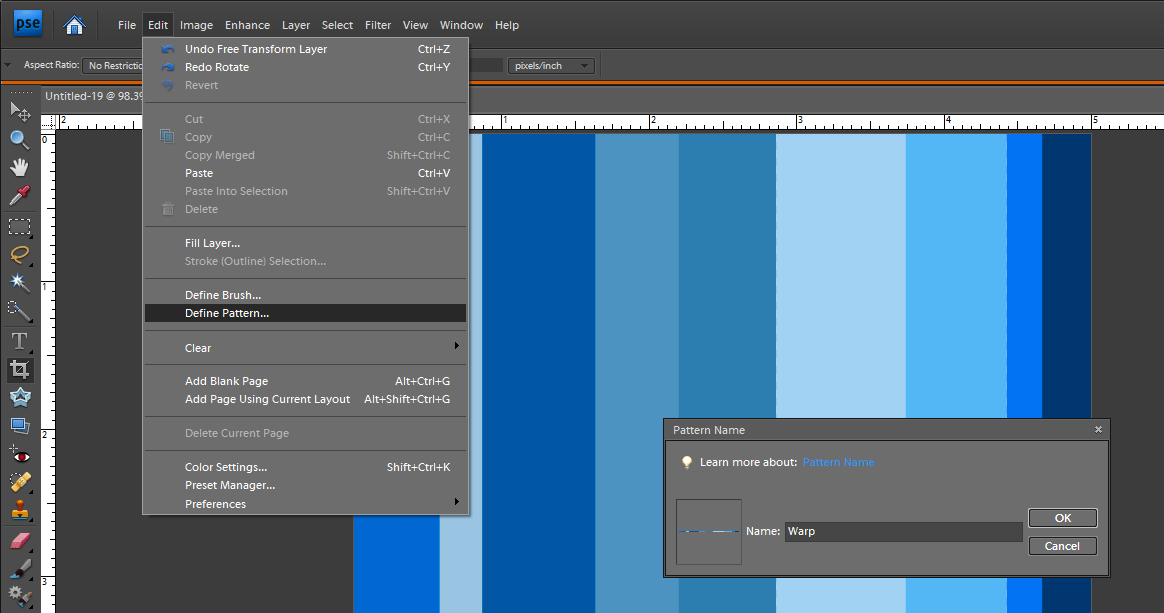Choose the Lasso tool
Viewport: 1164px width, 613px height.
point(19,254)
